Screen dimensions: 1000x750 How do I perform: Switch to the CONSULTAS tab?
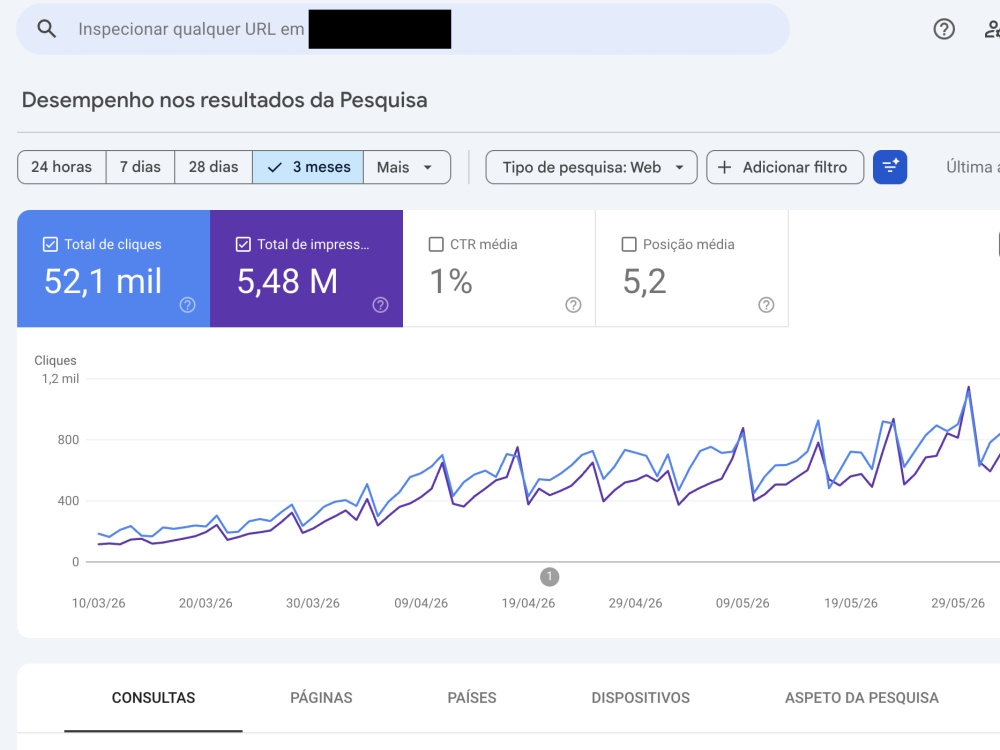(153, 698)
